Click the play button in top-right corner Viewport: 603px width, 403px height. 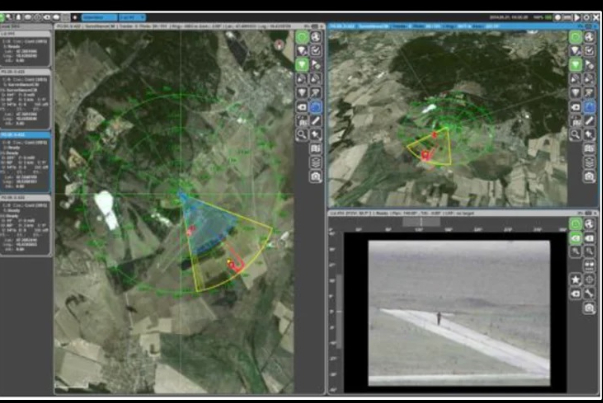click(575, 17)
